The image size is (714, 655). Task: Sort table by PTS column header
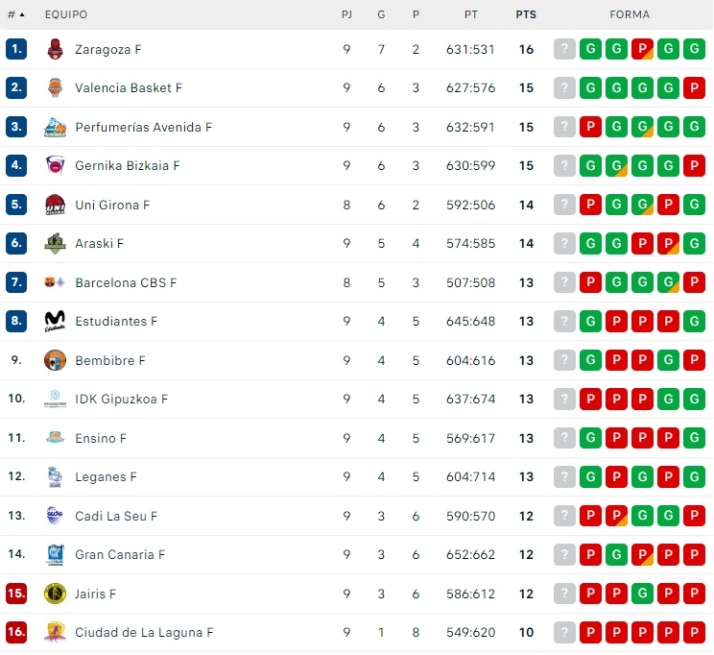[x=526, y=15]
